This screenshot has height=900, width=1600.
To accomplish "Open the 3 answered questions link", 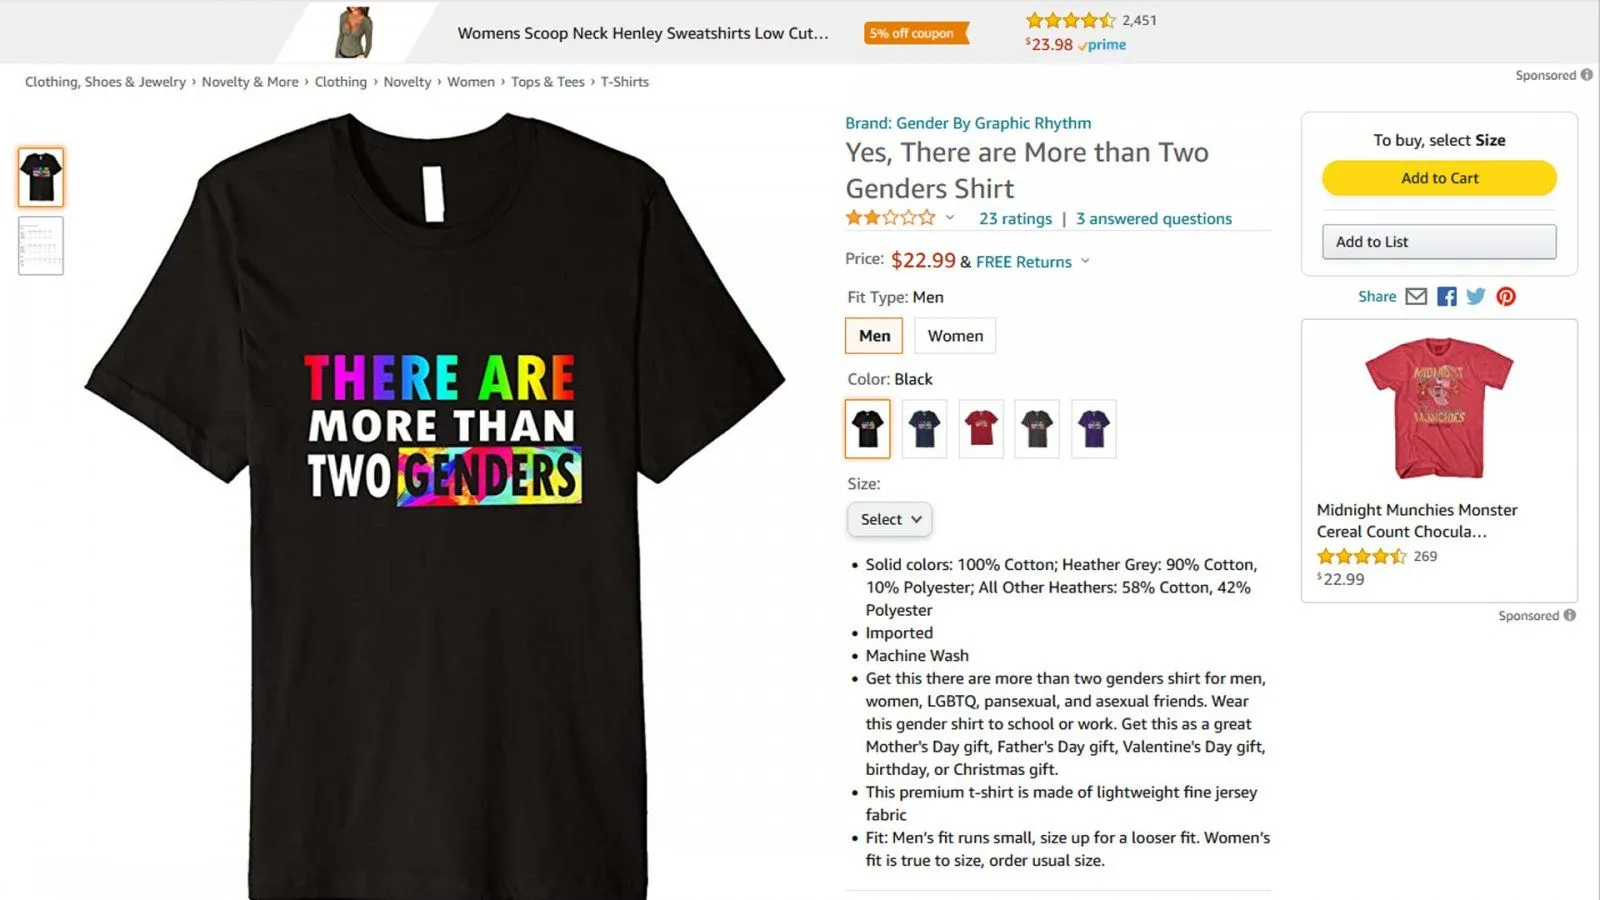I will (x=1154, y=219).
